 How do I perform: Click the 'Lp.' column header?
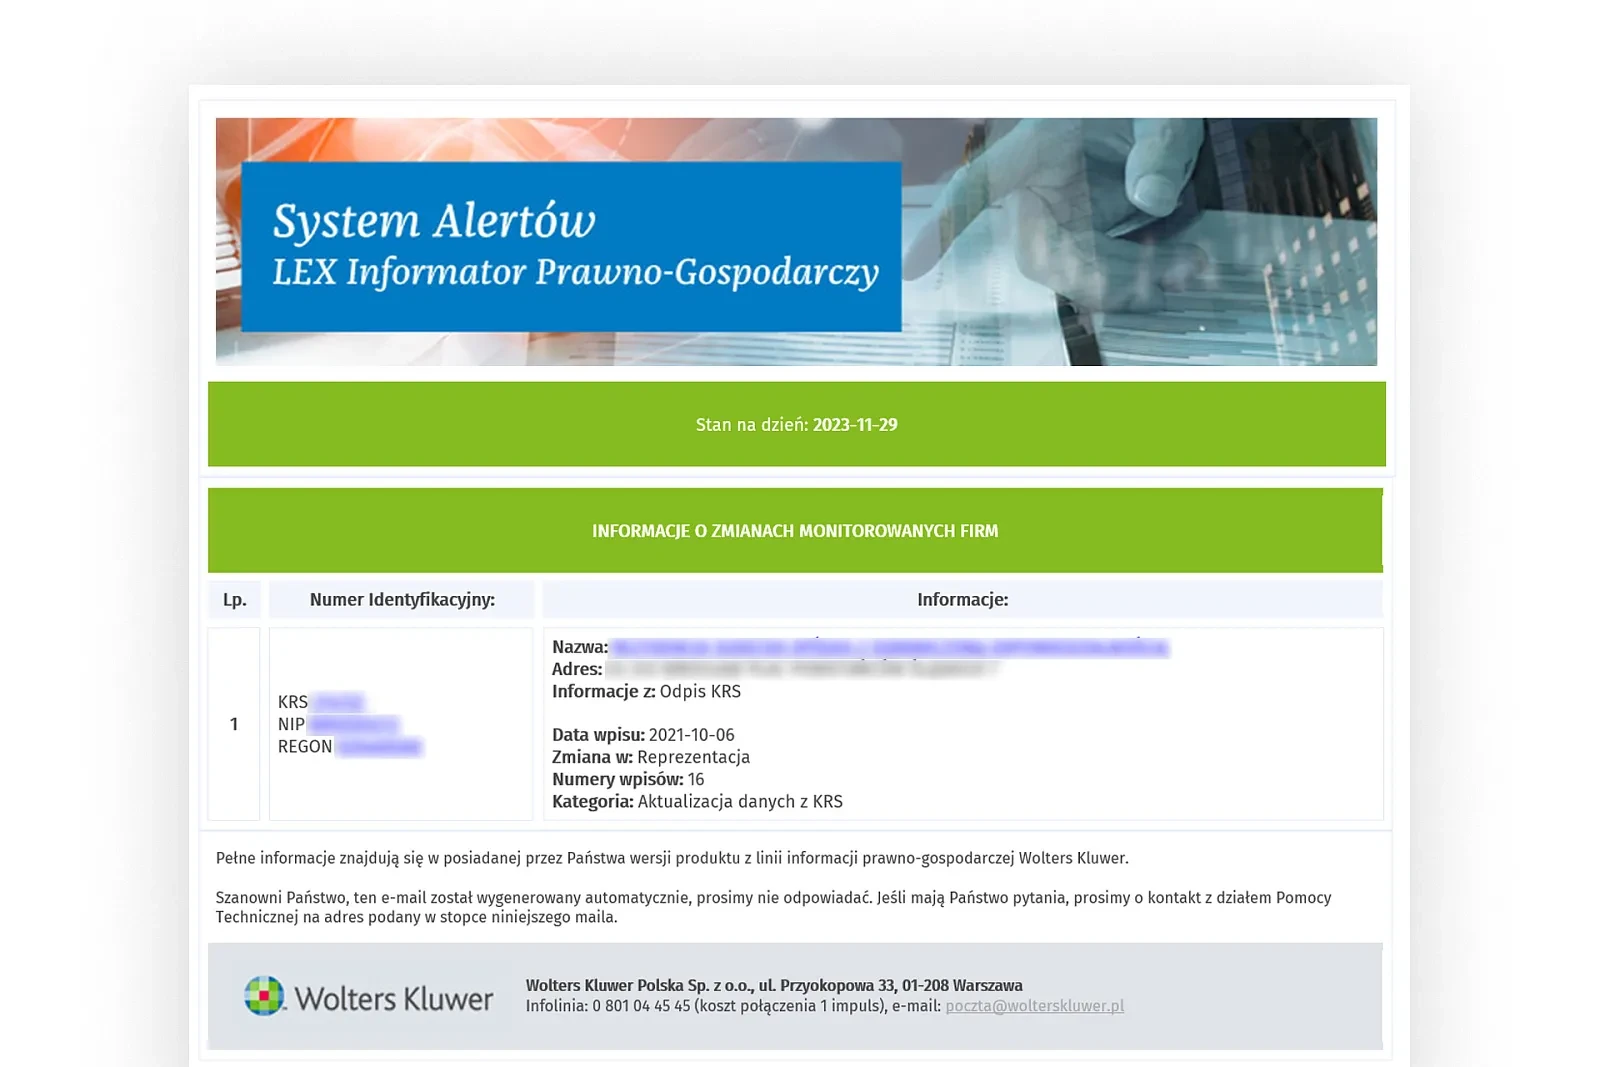234,600
